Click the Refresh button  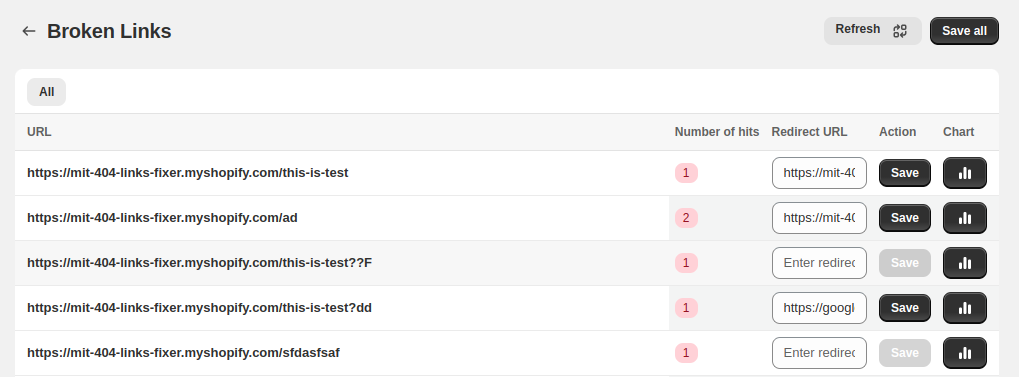[872, 31]
